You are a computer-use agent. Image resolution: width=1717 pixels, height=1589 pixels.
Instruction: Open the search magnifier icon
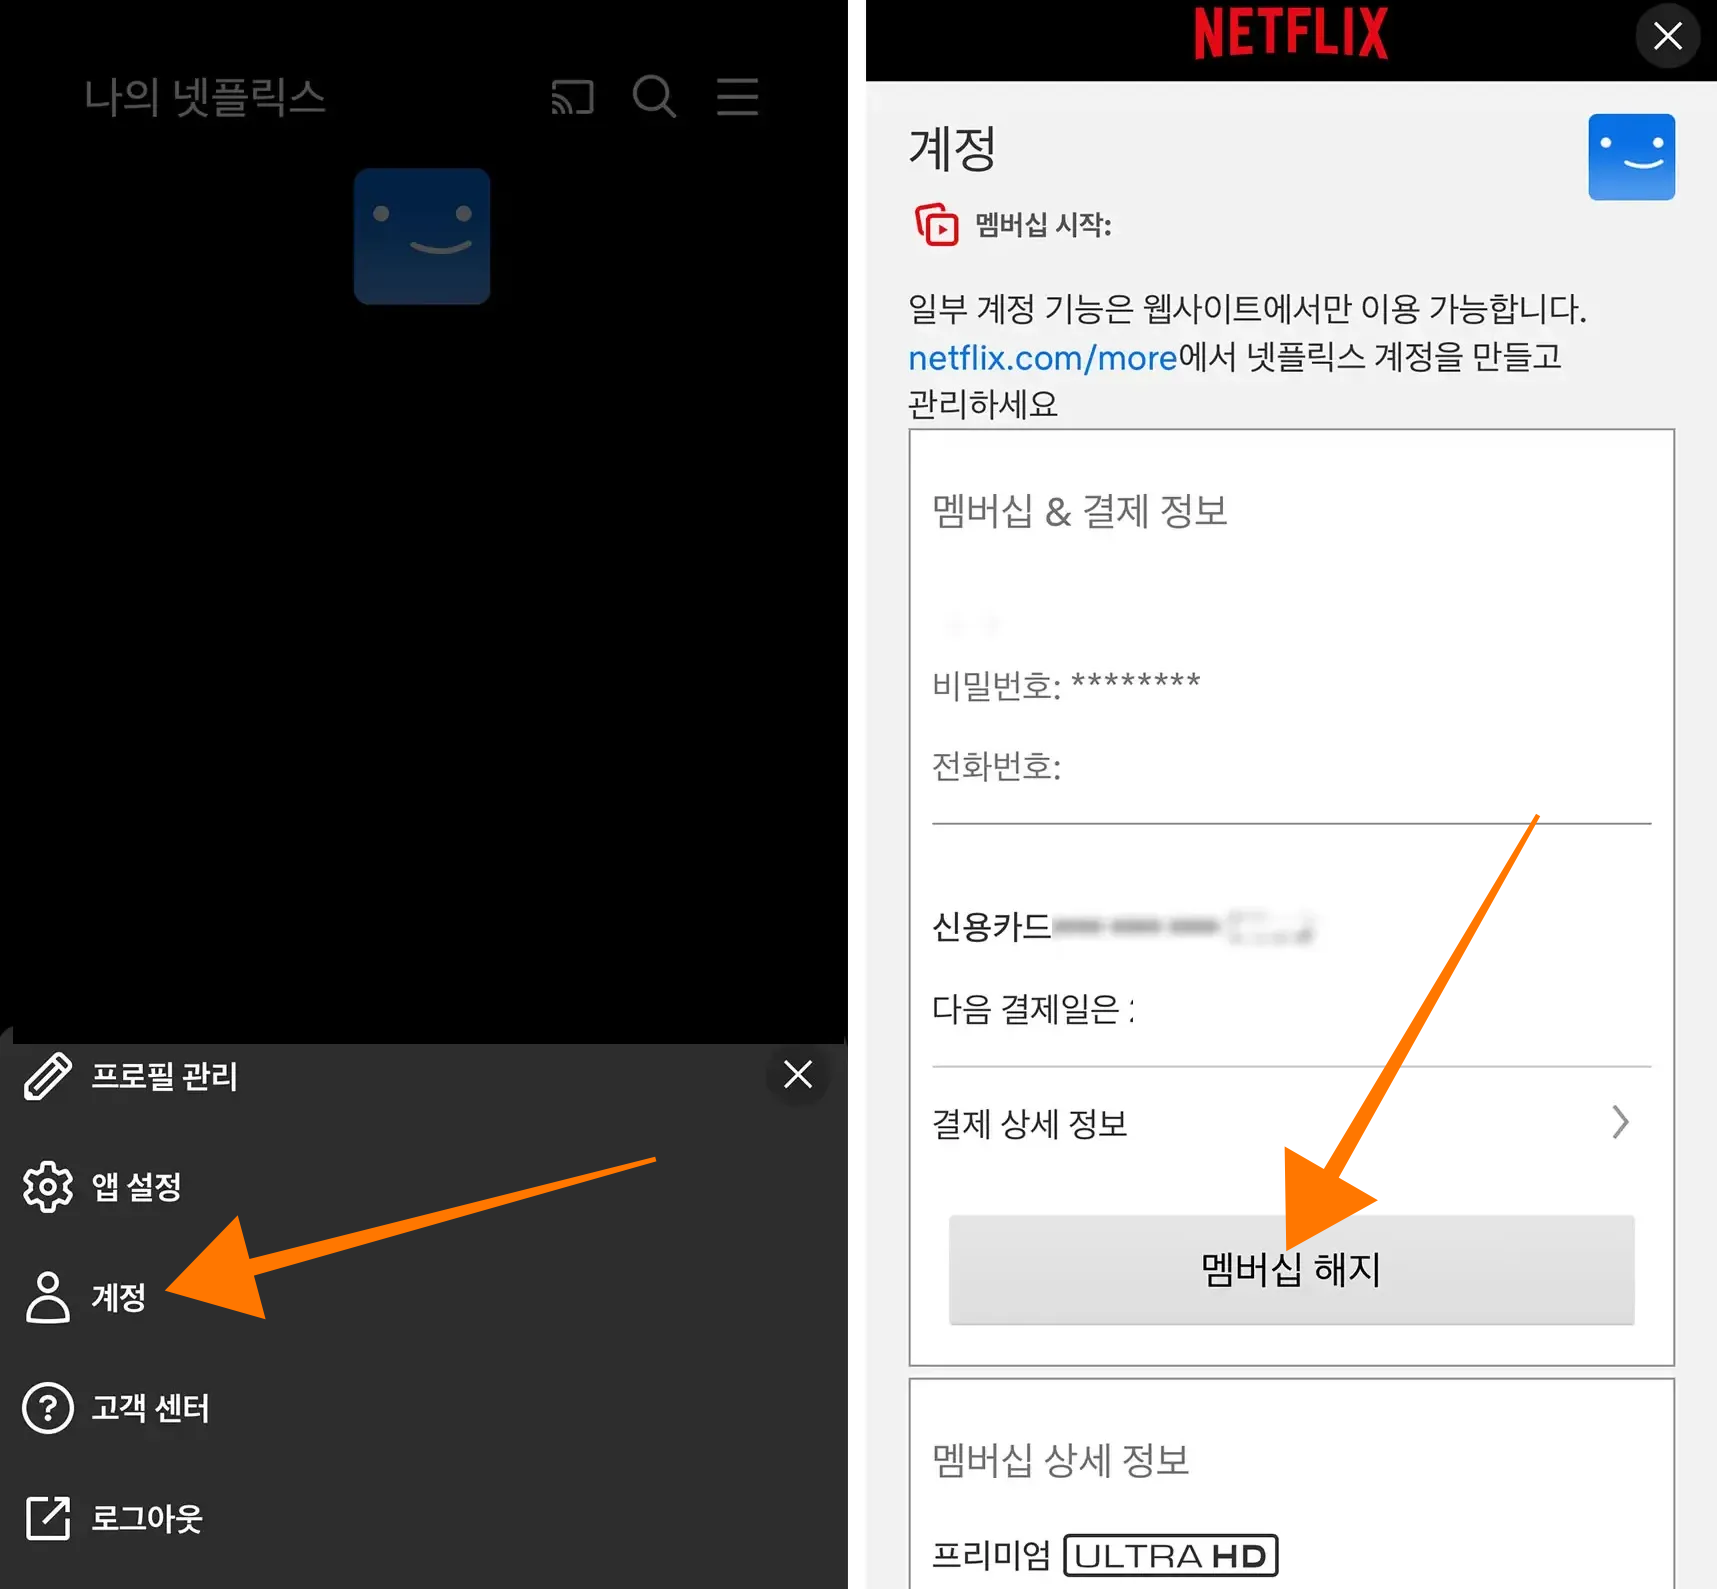[x=655, y=97]
